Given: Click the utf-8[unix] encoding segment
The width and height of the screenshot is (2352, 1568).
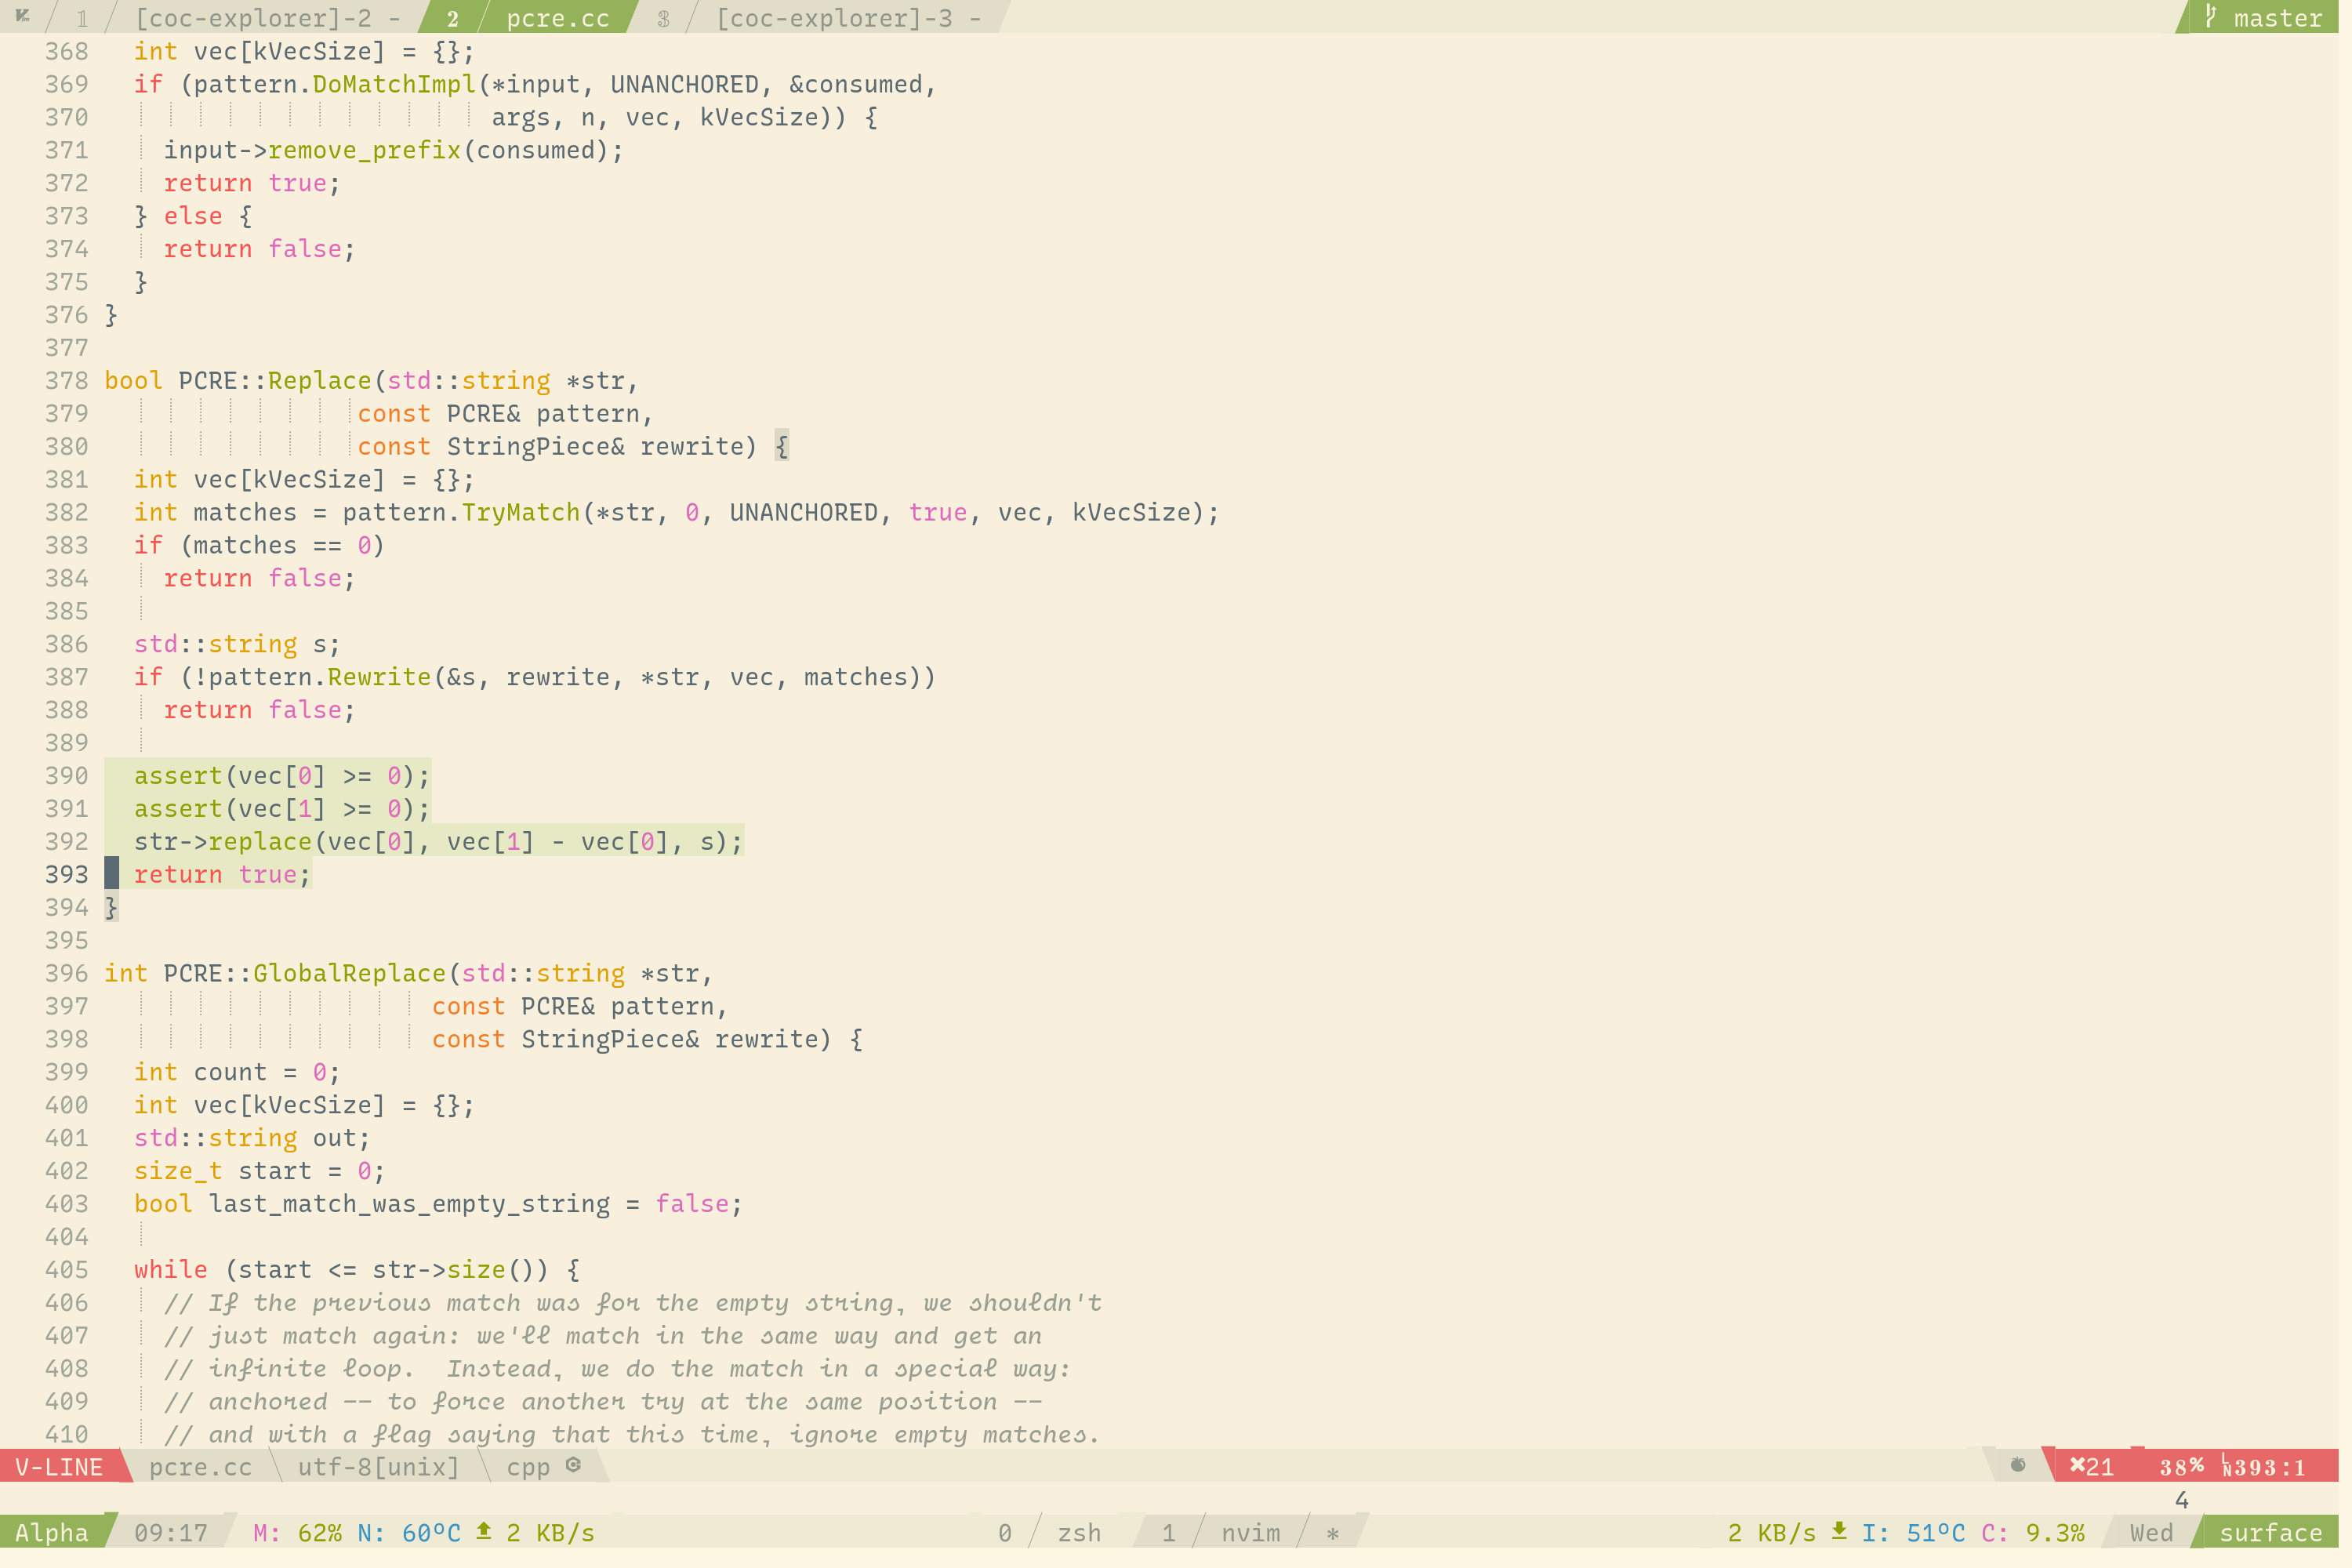Looking at the screenshot, I should pyautogui.click(x=378, y=1467).
